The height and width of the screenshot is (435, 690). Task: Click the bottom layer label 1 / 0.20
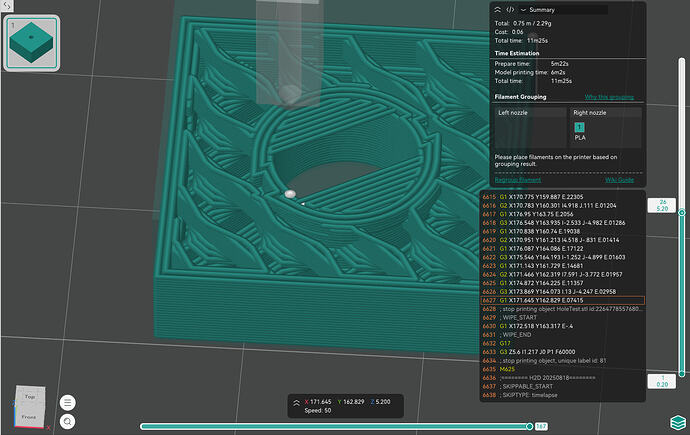pos(662,381)
